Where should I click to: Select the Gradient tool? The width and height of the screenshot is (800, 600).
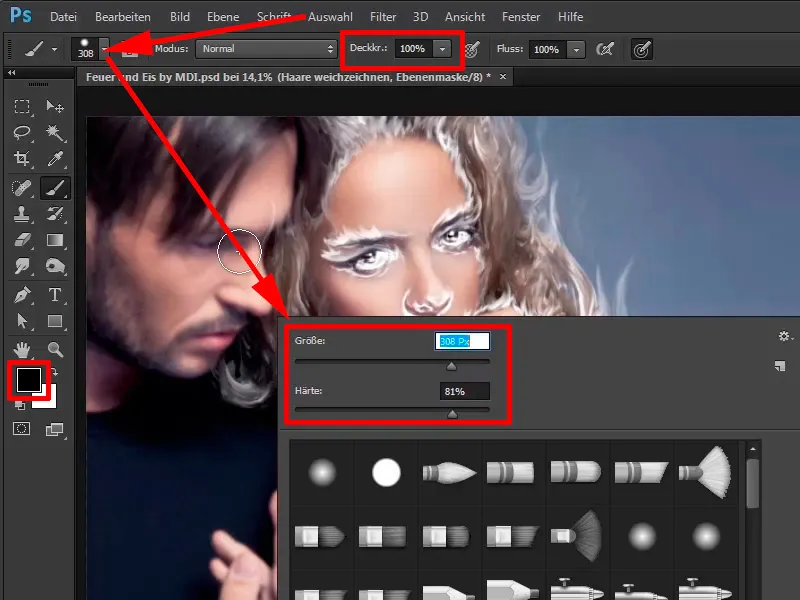(x=55, y=240)
